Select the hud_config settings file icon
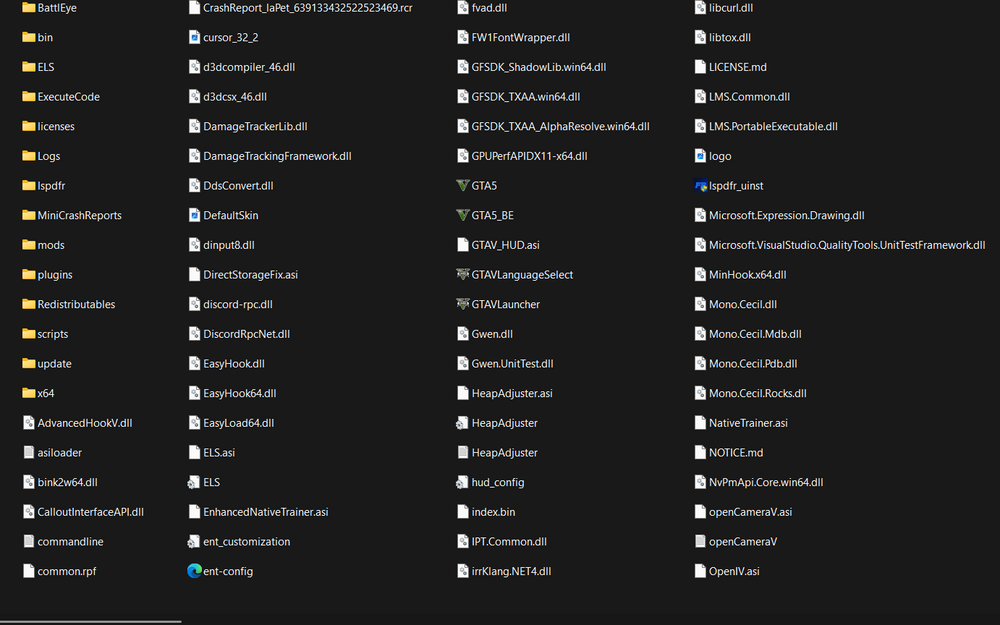The width and height of the screenshot is (1000, 625). coord(462,483)
